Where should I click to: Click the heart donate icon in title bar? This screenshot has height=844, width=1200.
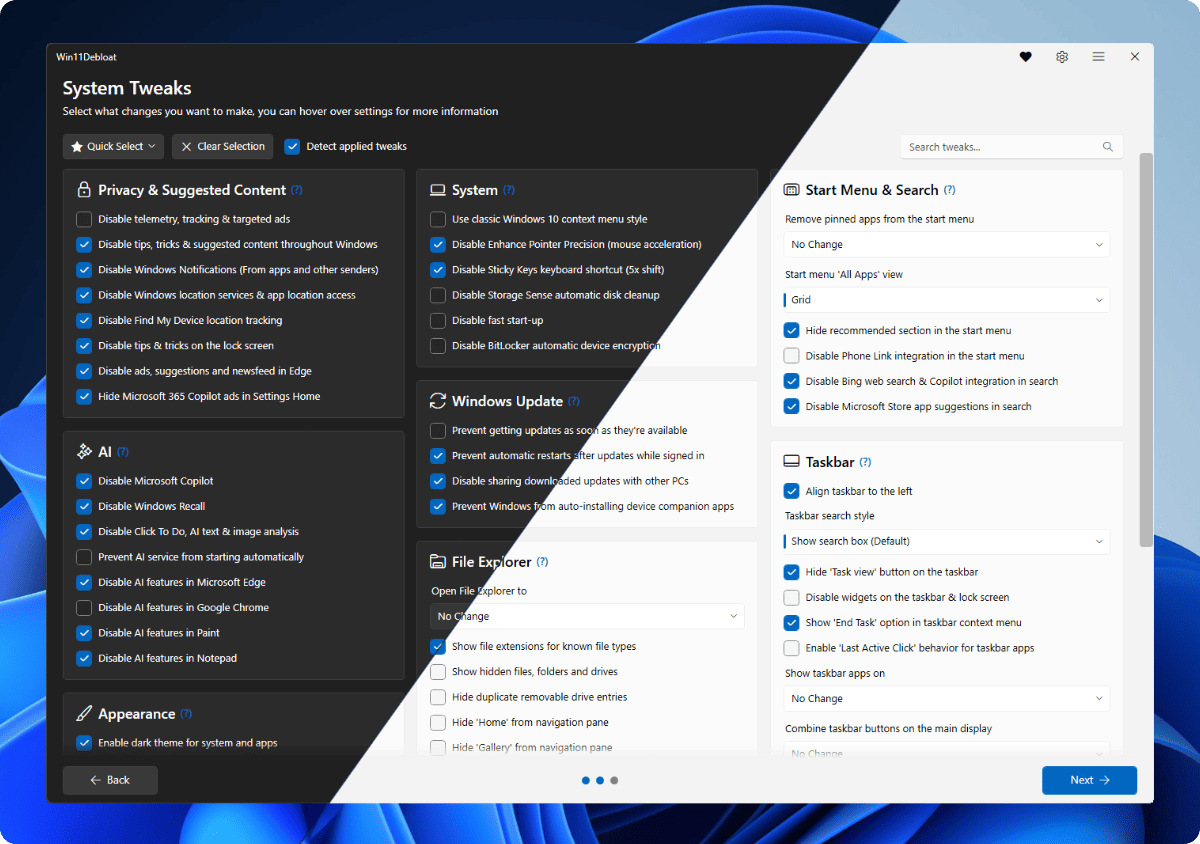coord(1025,57)
